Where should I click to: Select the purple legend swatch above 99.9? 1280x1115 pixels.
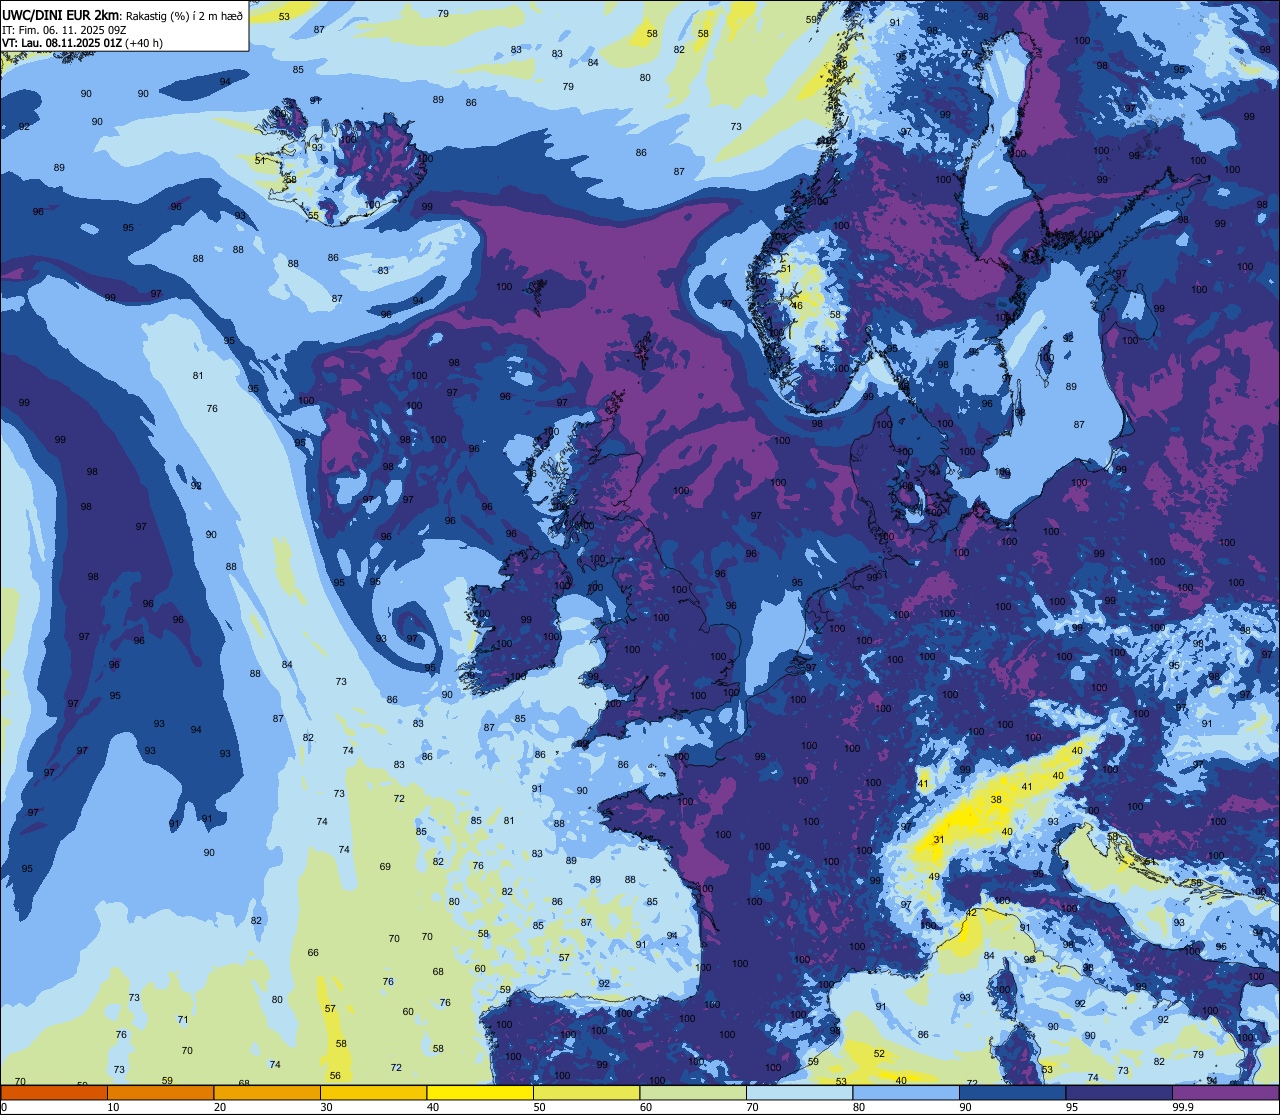click(x=1225, y=1092)
